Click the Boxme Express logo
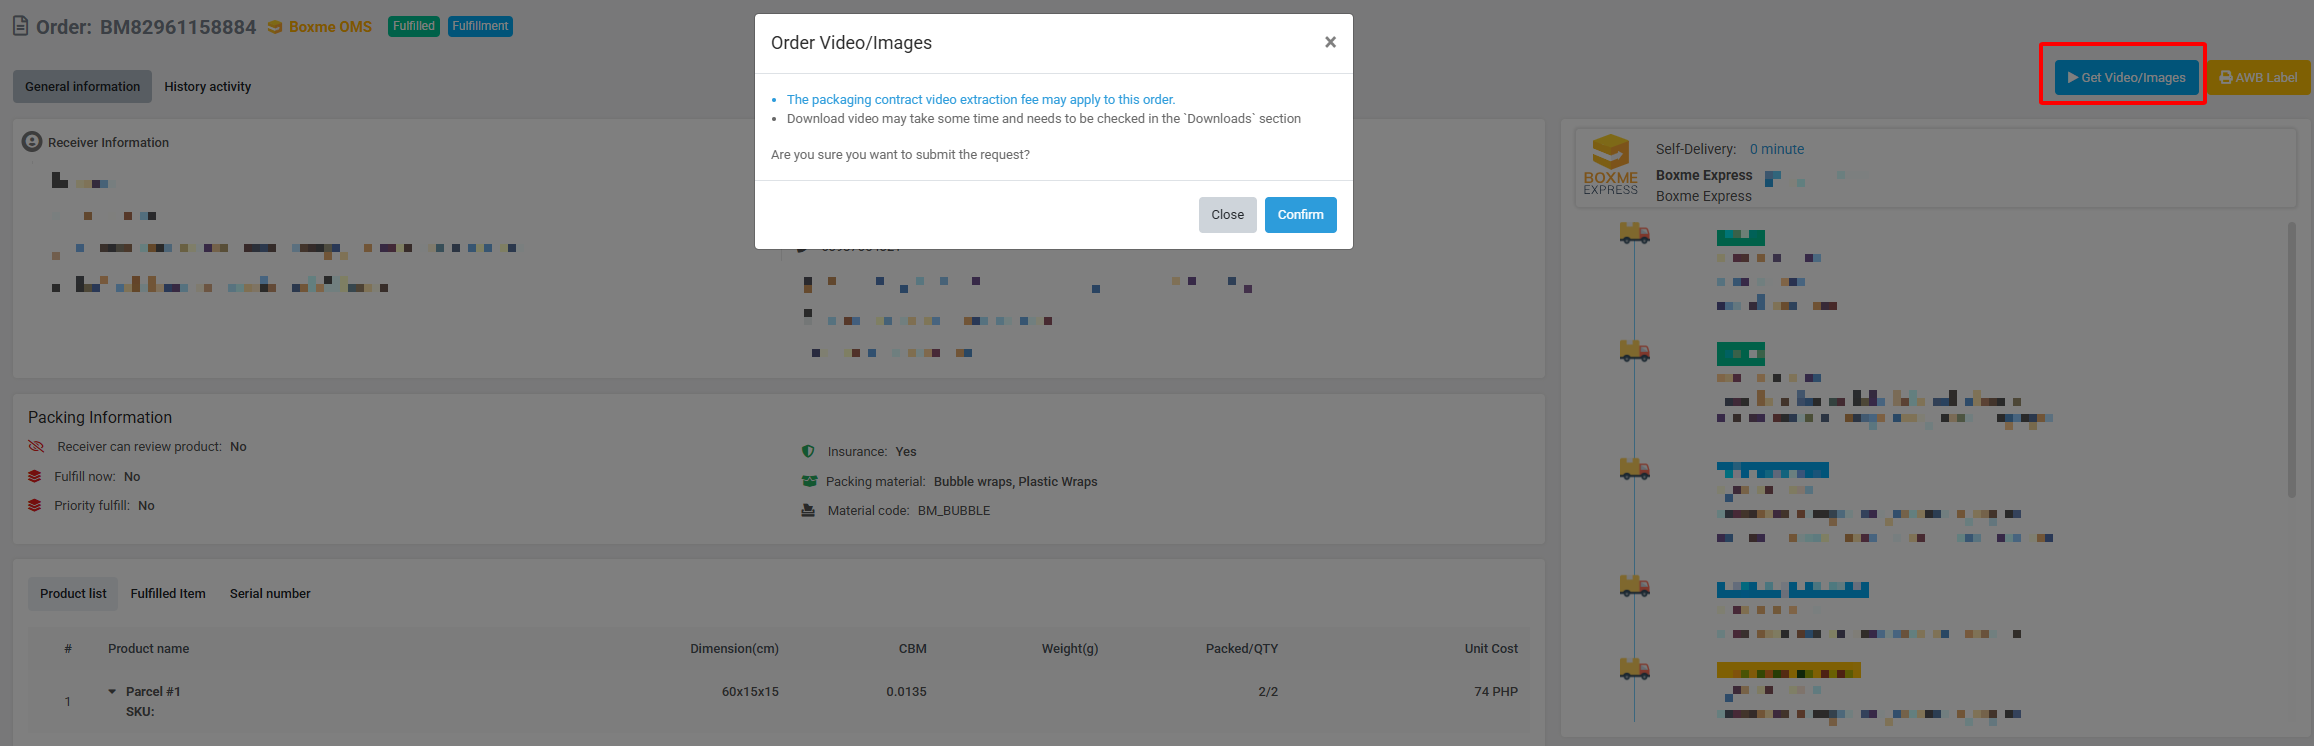This screenshot has height=746, width=2314. click(x=1610, y=166)
